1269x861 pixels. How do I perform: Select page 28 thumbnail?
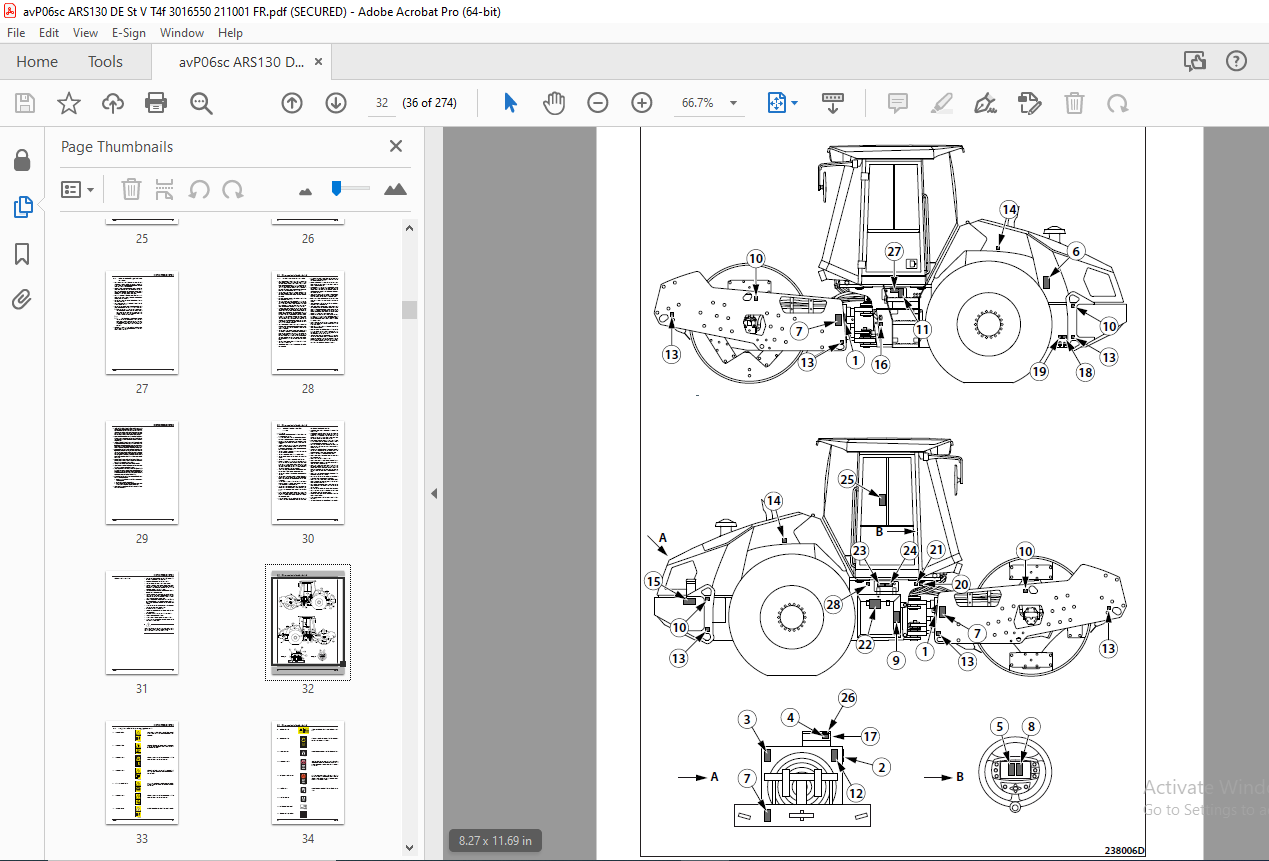coord(308,323)
